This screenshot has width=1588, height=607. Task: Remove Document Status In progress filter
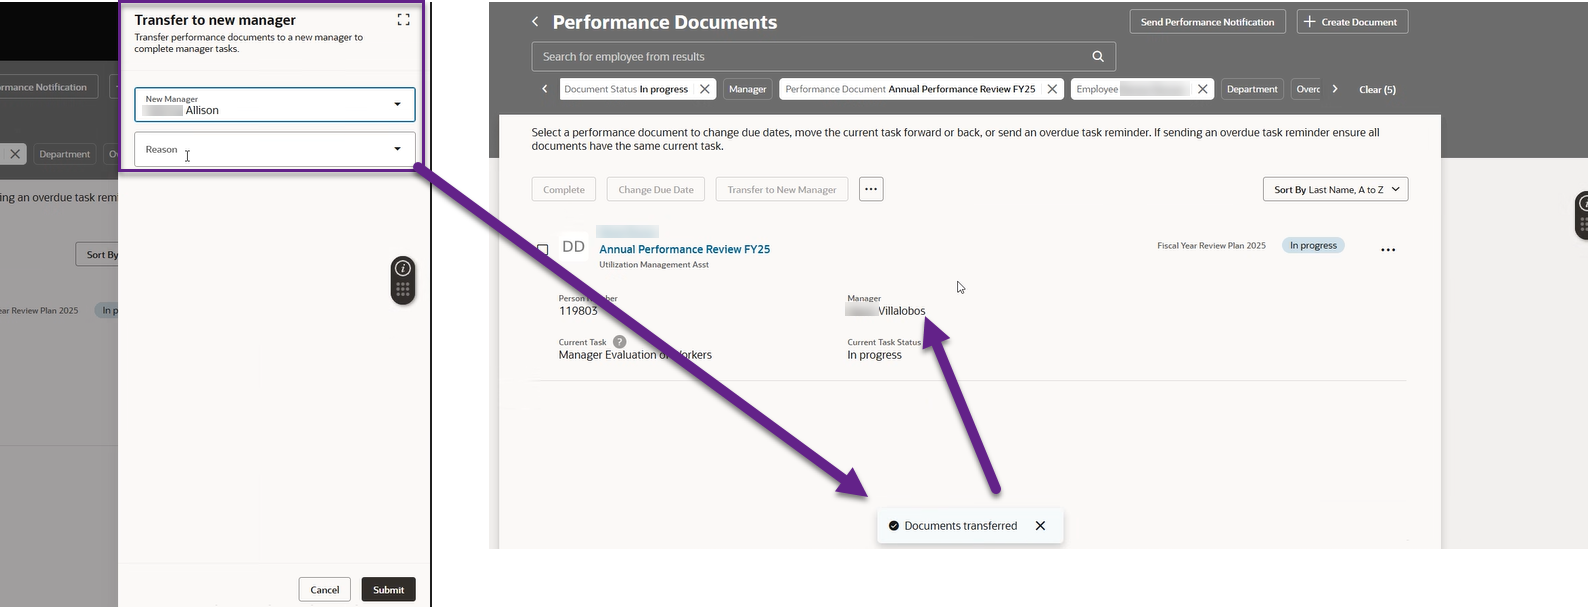705,89
